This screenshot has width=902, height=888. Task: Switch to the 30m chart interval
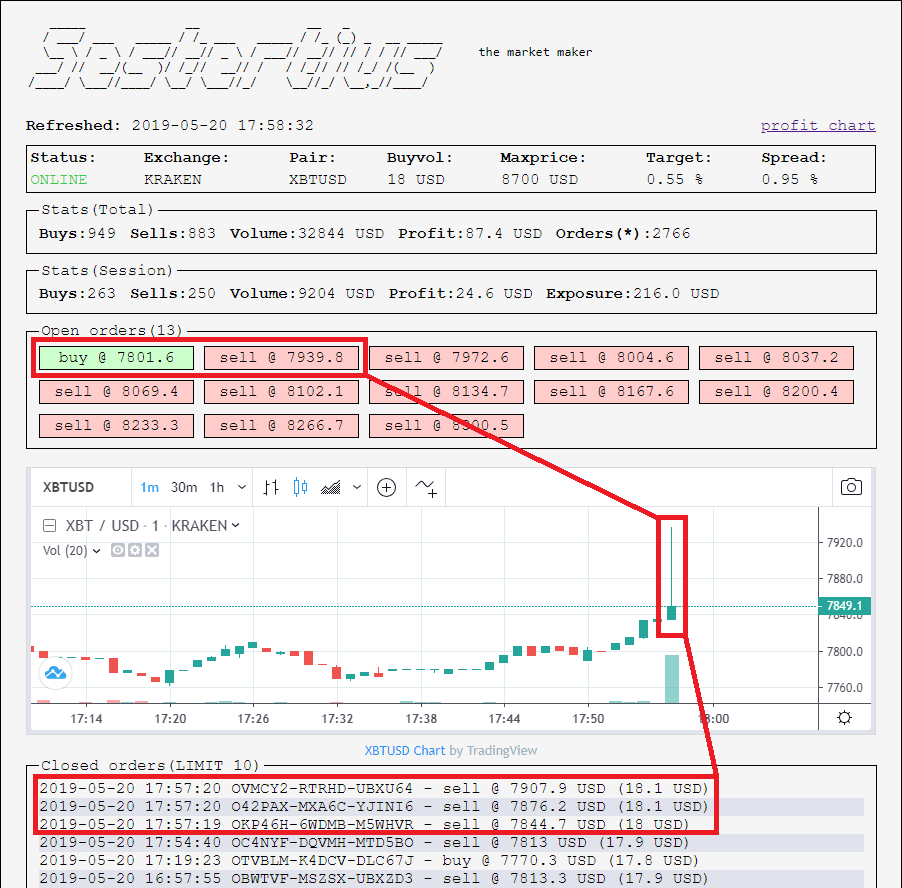pos(184,488)
